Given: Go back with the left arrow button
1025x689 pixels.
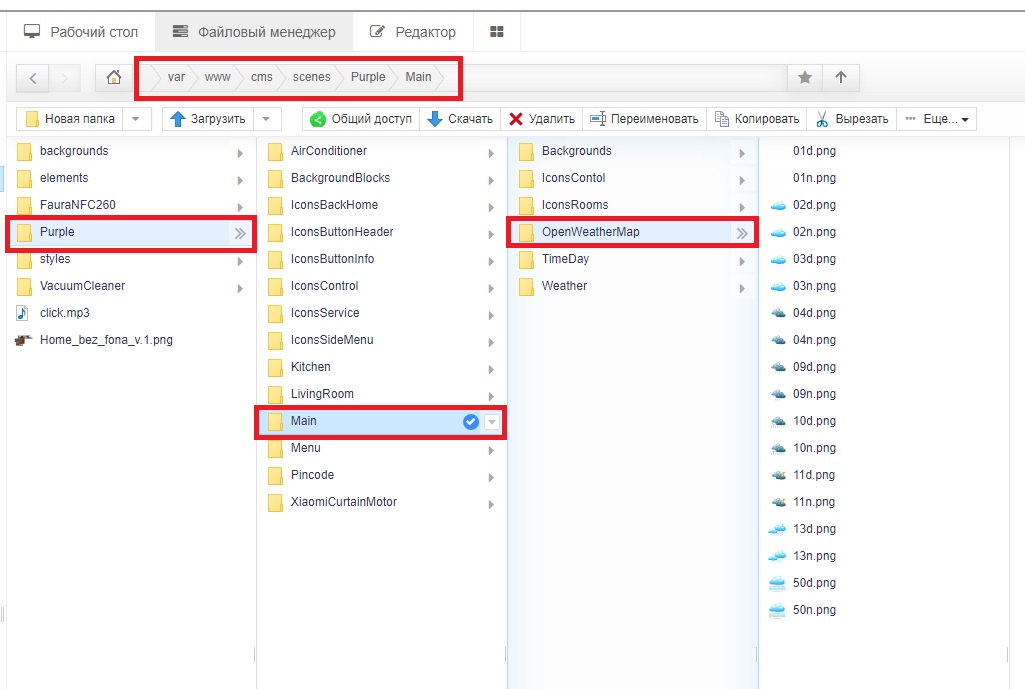Looking at the screenshot, I should pyautogui.click(x=33, y=78).
